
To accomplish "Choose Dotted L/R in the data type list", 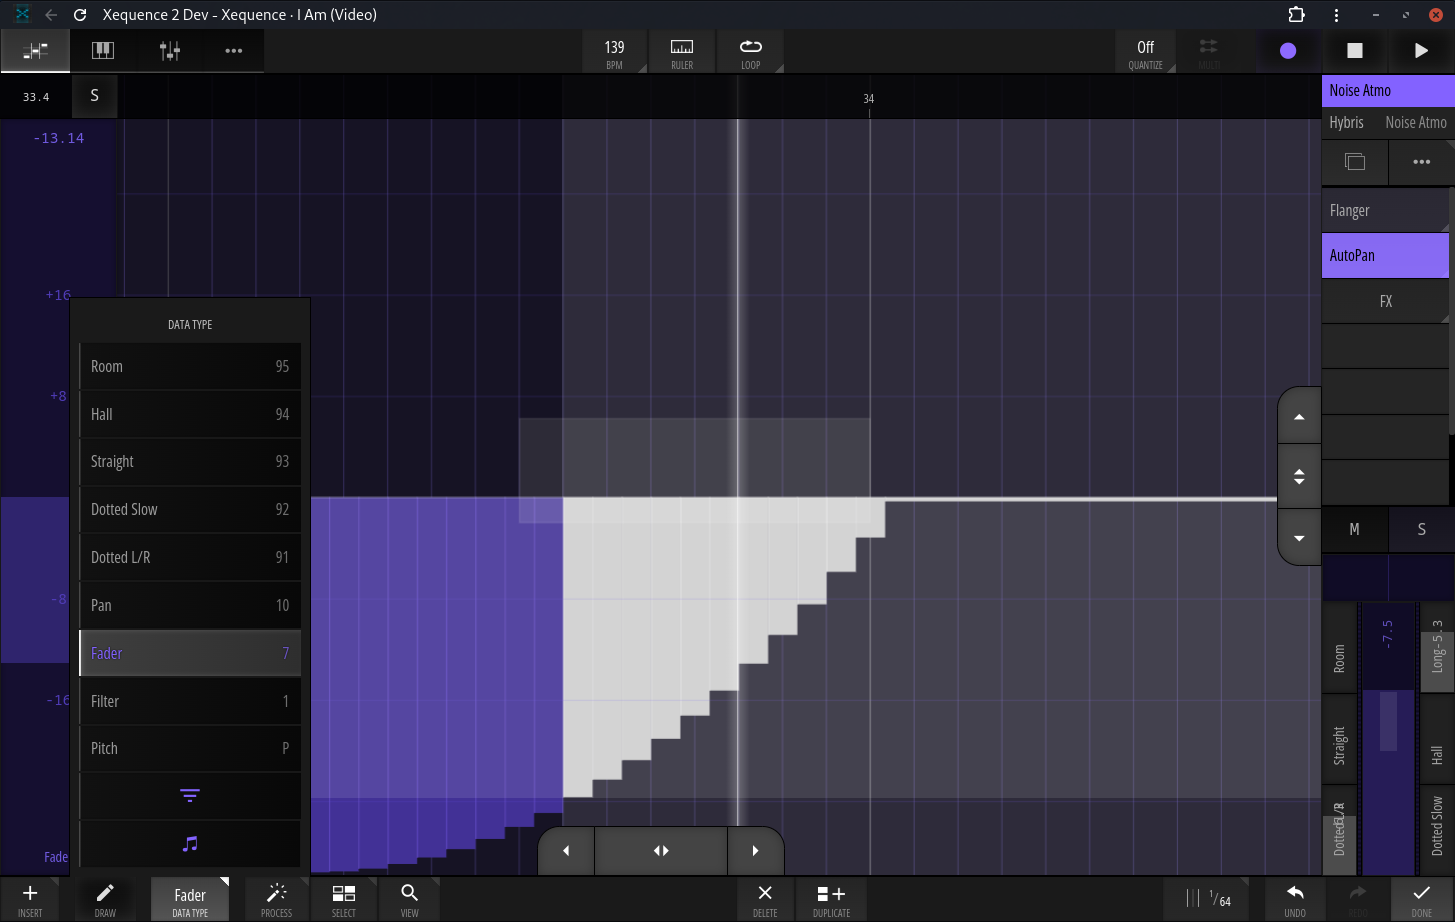I will click(190, 558).
